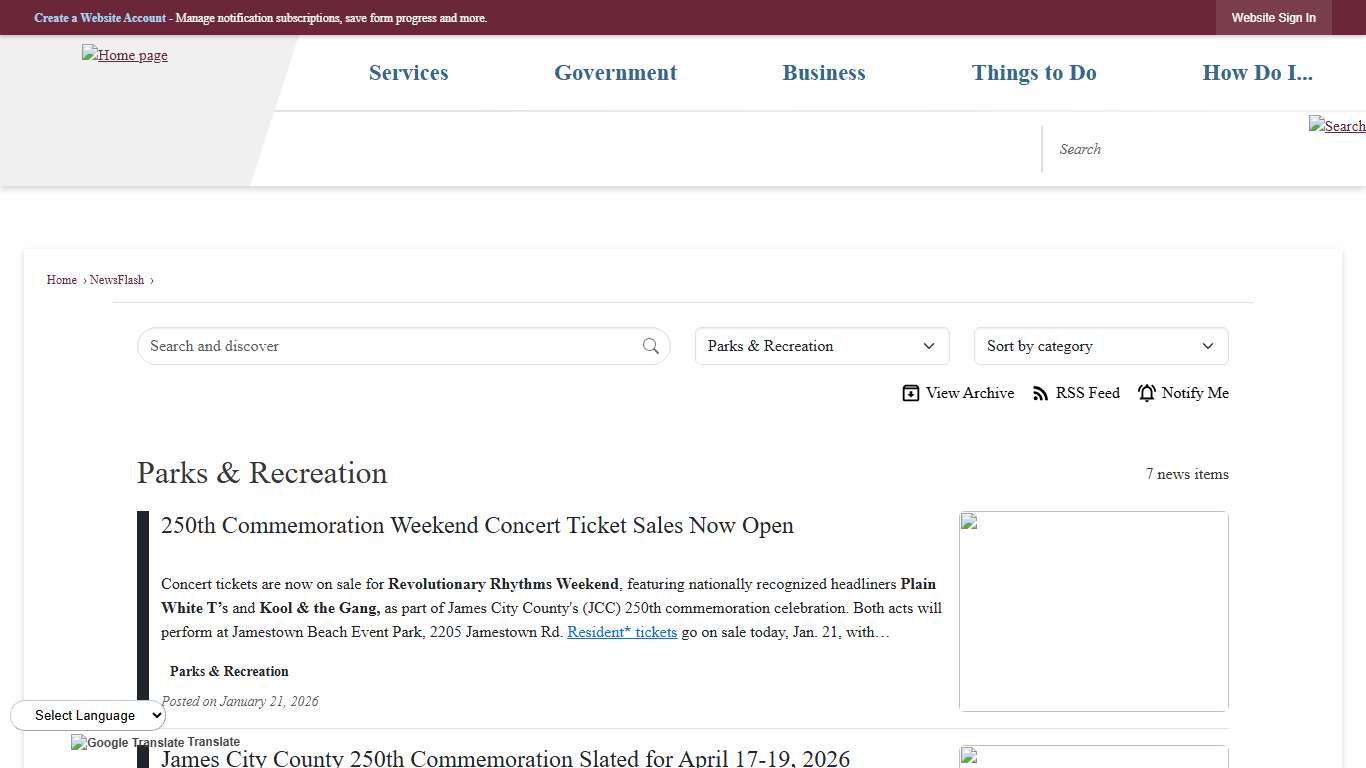Open the Government menu
Viewport: 1366px width, 768px height.
click(x=615, y=73)
